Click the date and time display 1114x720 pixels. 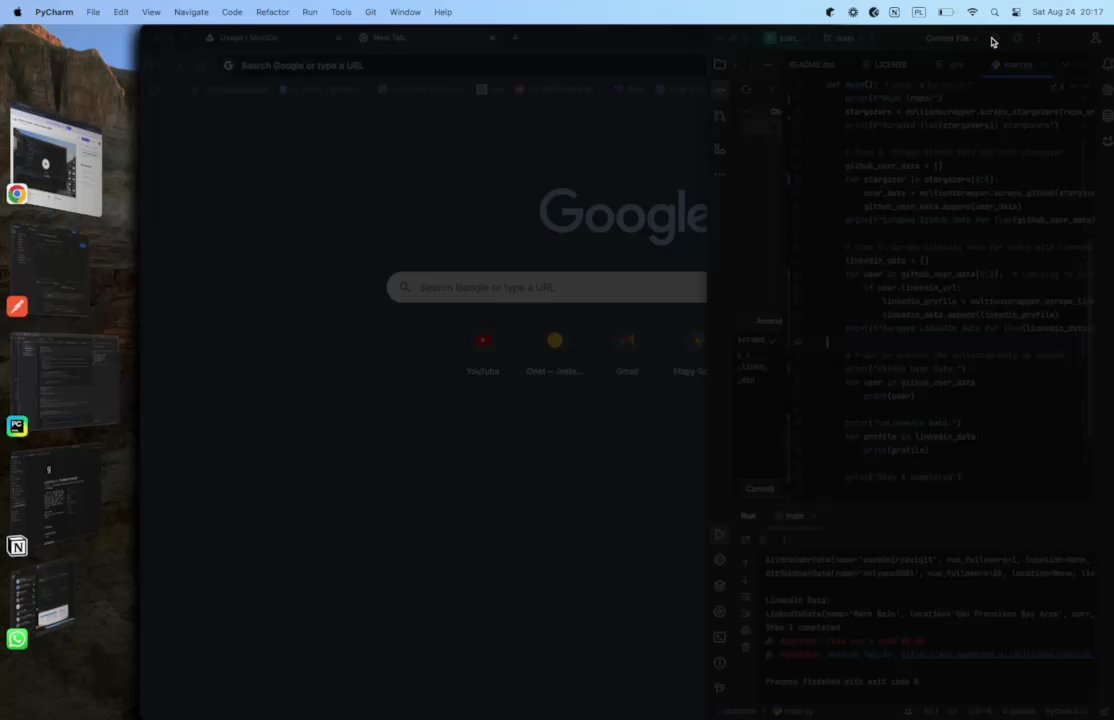[1067, 12]
